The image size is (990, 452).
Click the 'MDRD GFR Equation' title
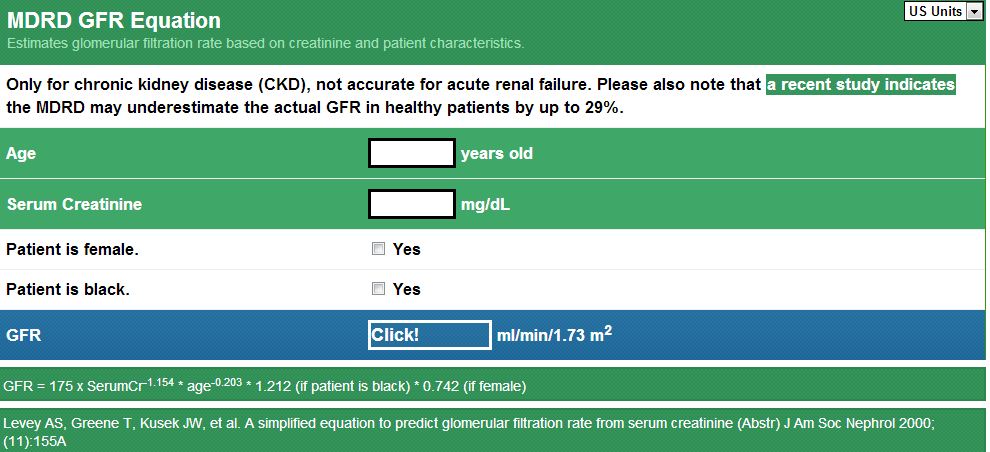point(114,20)
